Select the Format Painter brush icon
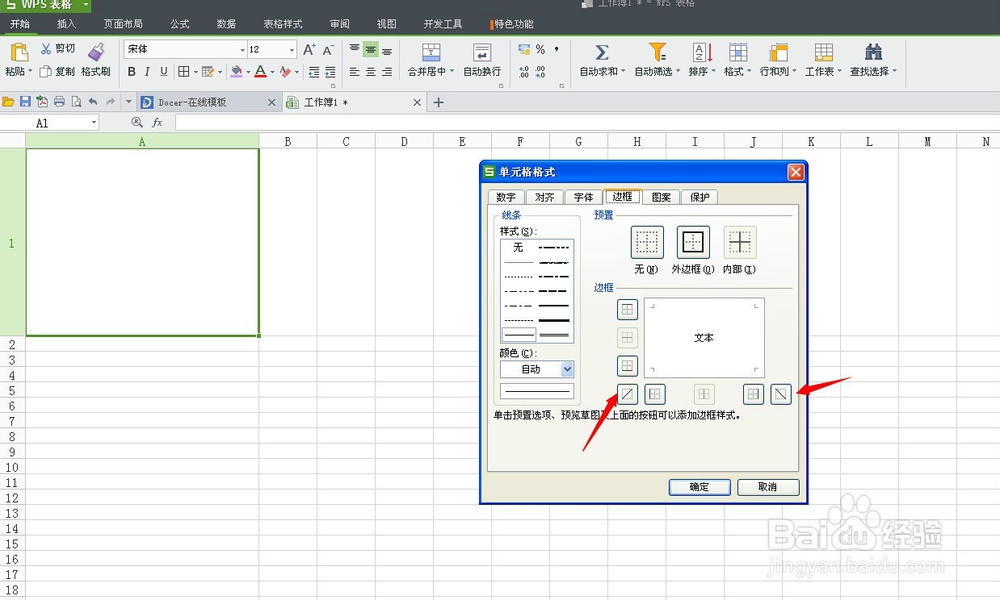 pyautogui.click(x=96, y=52)
